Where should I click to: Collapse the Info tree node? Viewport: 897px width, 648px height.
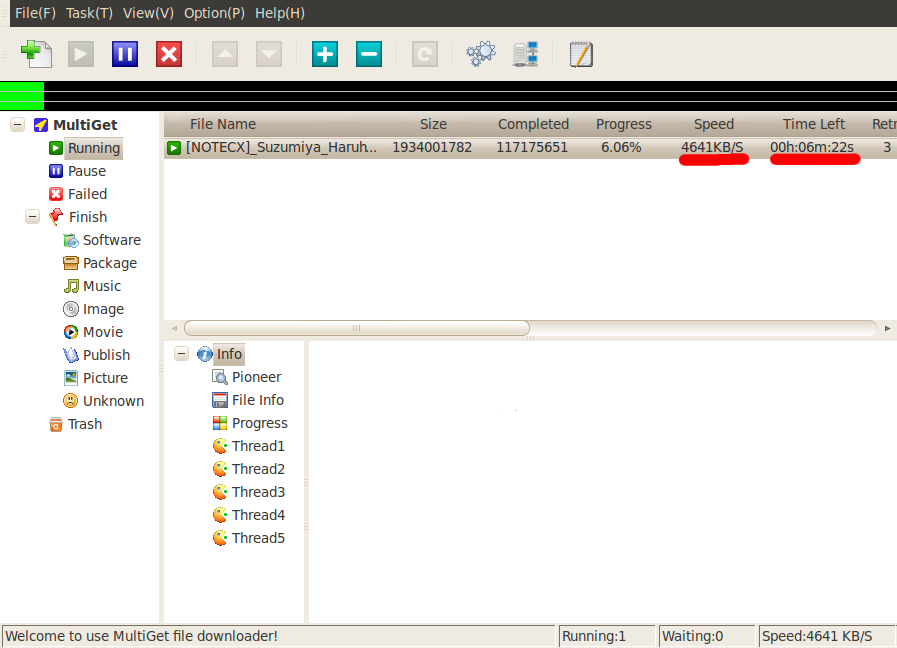click(181, 354)
